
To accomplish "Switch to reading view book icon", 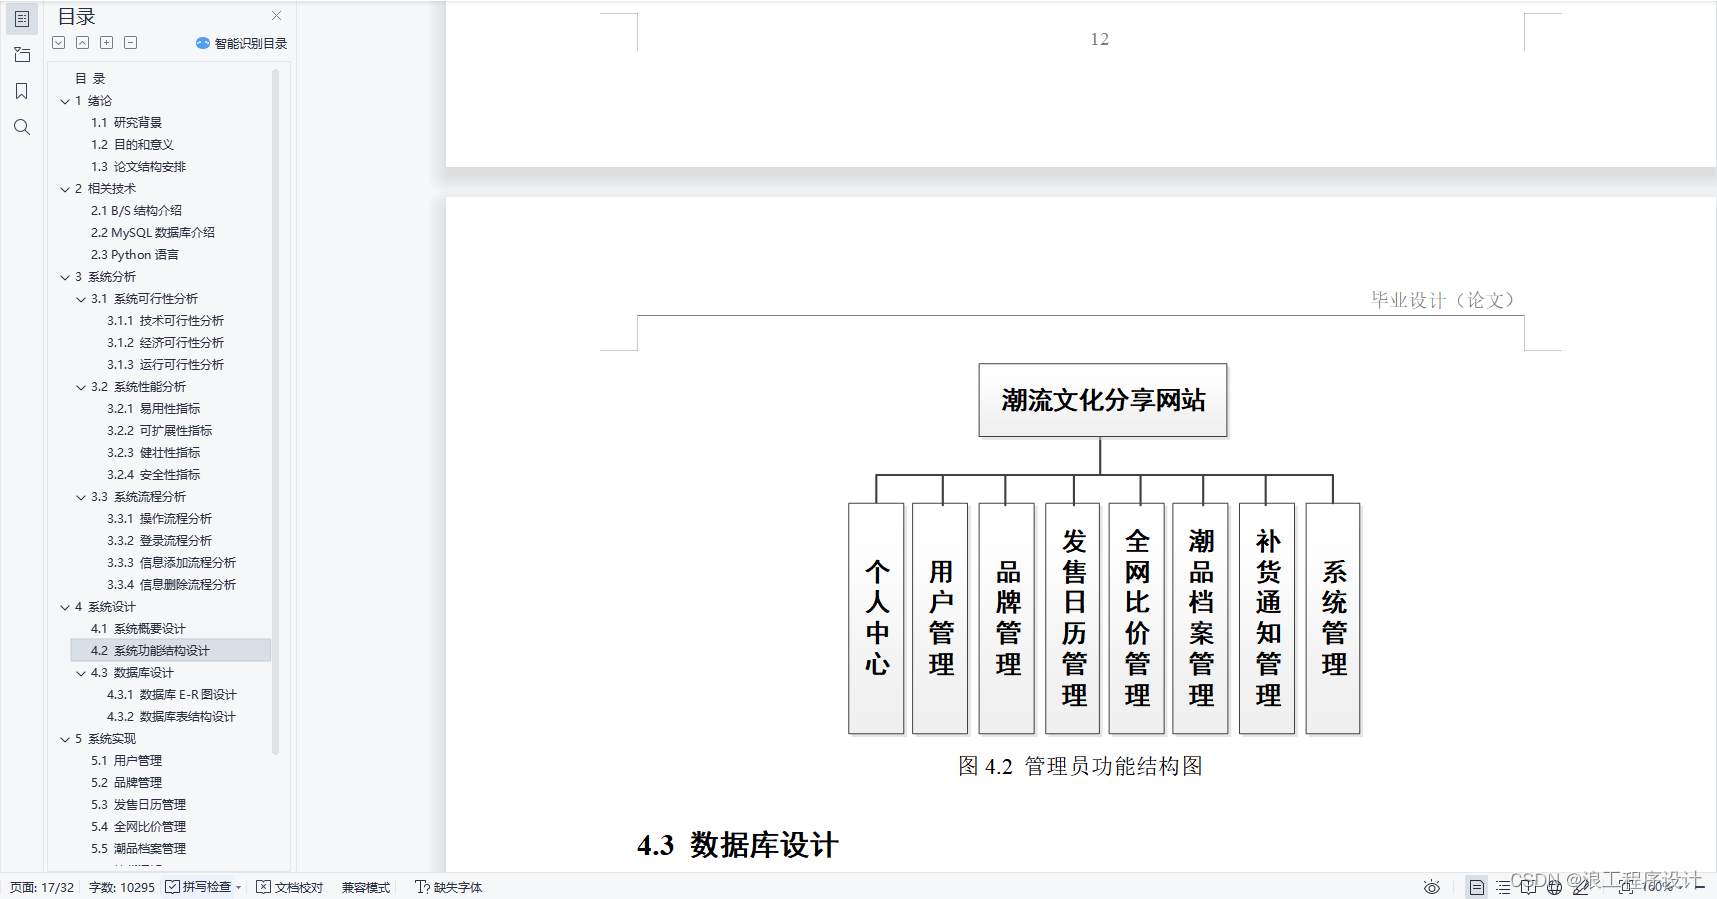I will [x=1528, y=887].
